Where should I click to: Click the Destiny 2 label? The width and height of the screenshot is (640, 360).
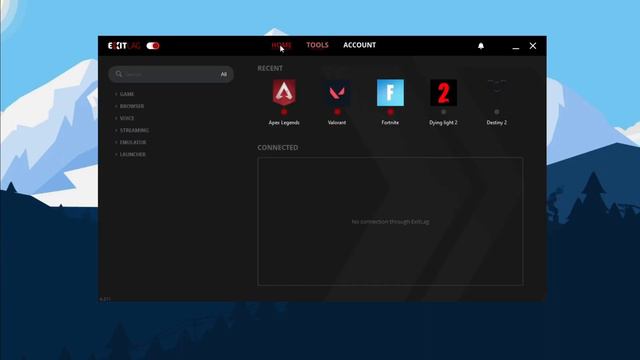[x=497, y=122]
